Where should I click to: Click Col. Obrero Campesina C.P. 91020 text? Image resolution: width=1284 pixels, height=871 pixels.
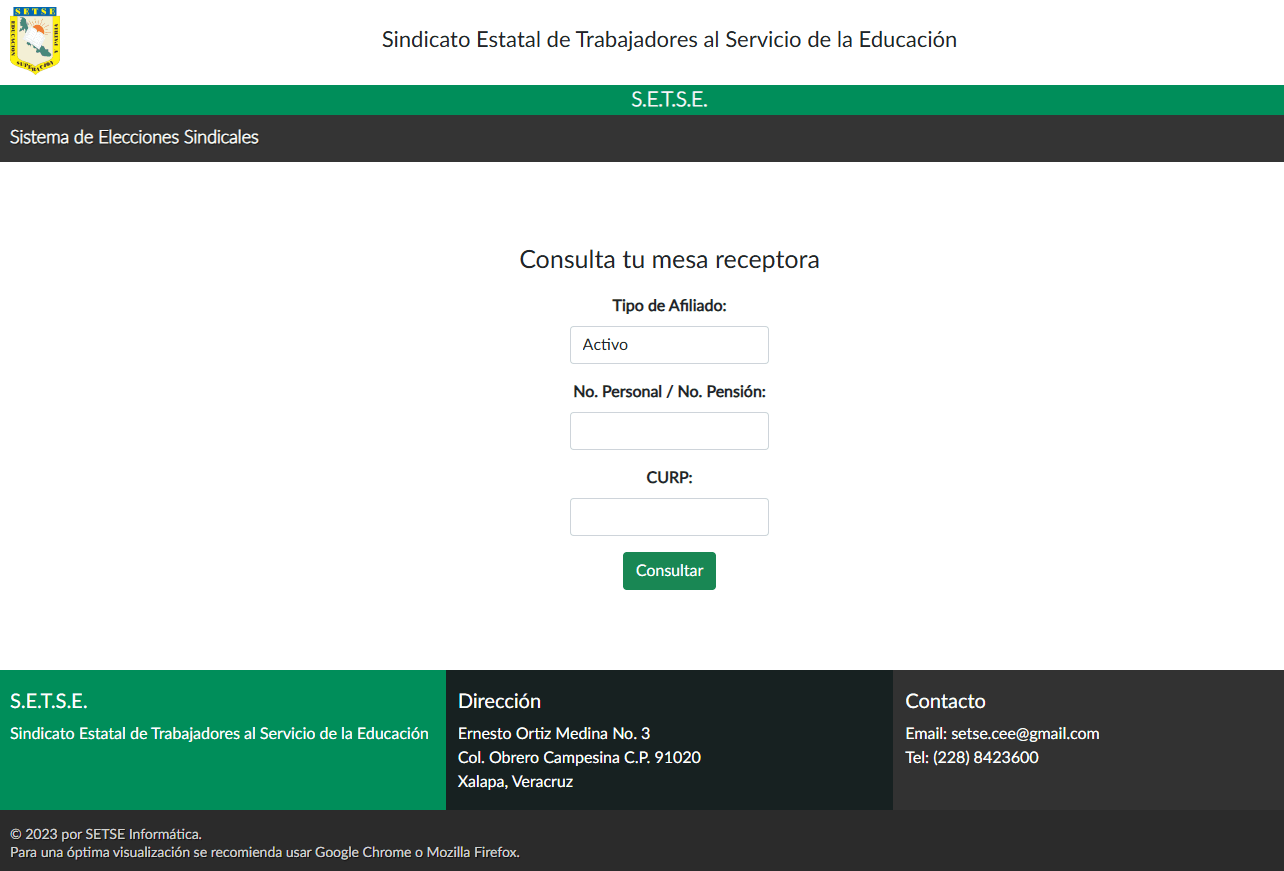click(579, 758)
